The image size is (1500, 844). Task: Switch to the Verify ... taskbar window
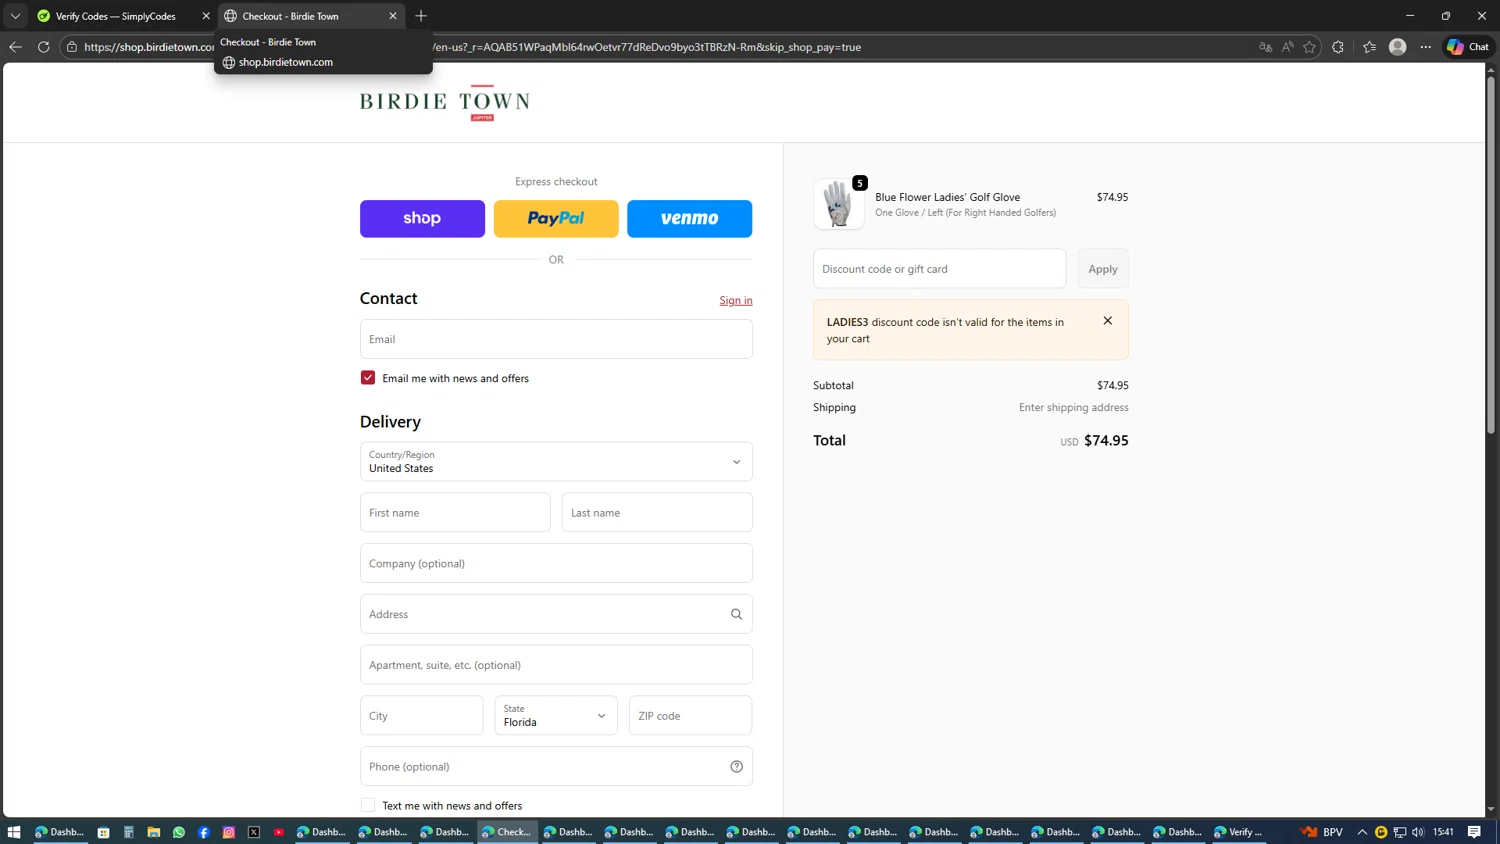1239,832
